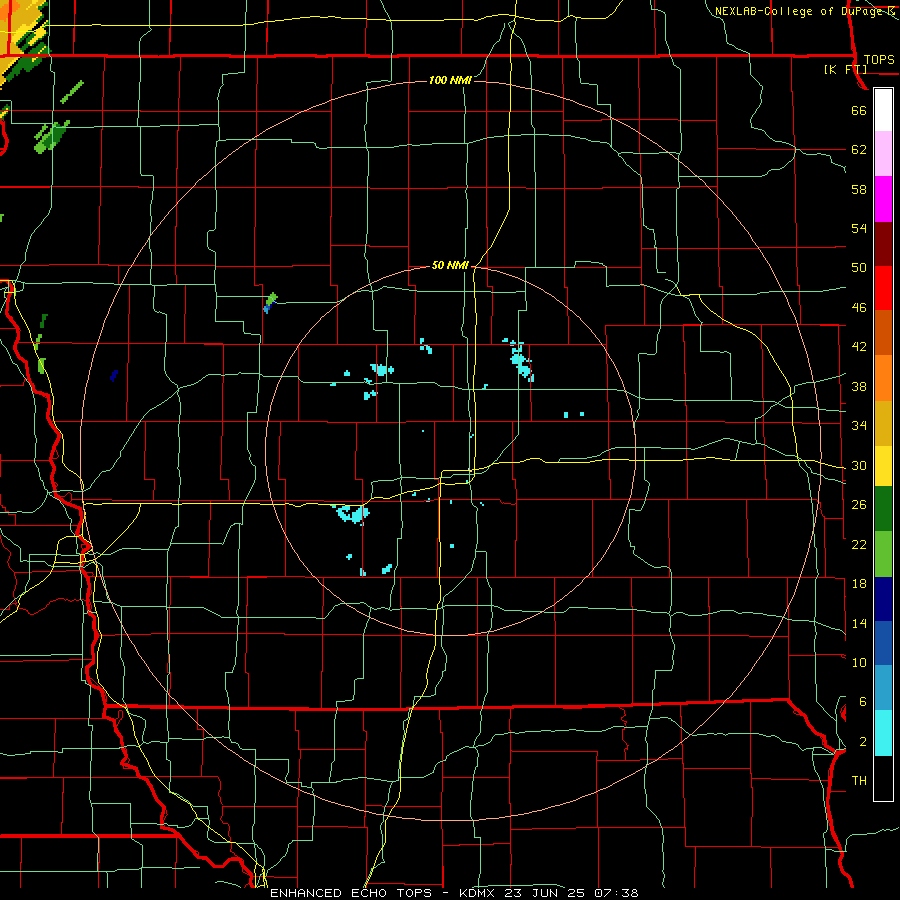Click the 58 value on the scale

(x=859, y=189)
